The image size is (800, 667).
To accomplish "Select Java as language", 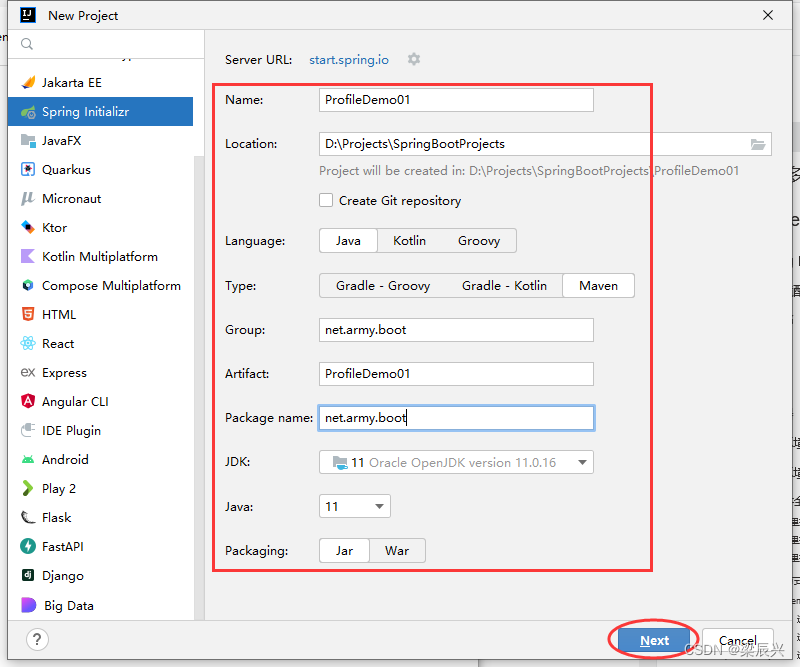I will click(348, 240).
